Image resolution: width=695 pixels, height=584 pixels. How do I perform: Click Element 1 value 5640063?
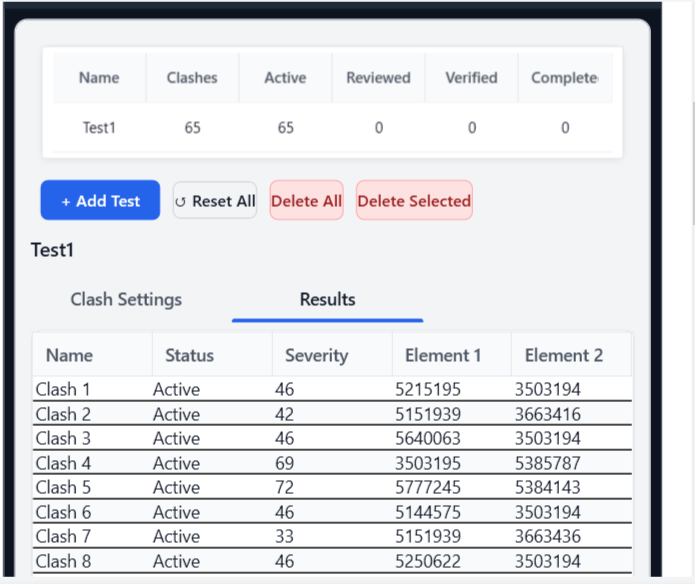[x=428, y=439]
